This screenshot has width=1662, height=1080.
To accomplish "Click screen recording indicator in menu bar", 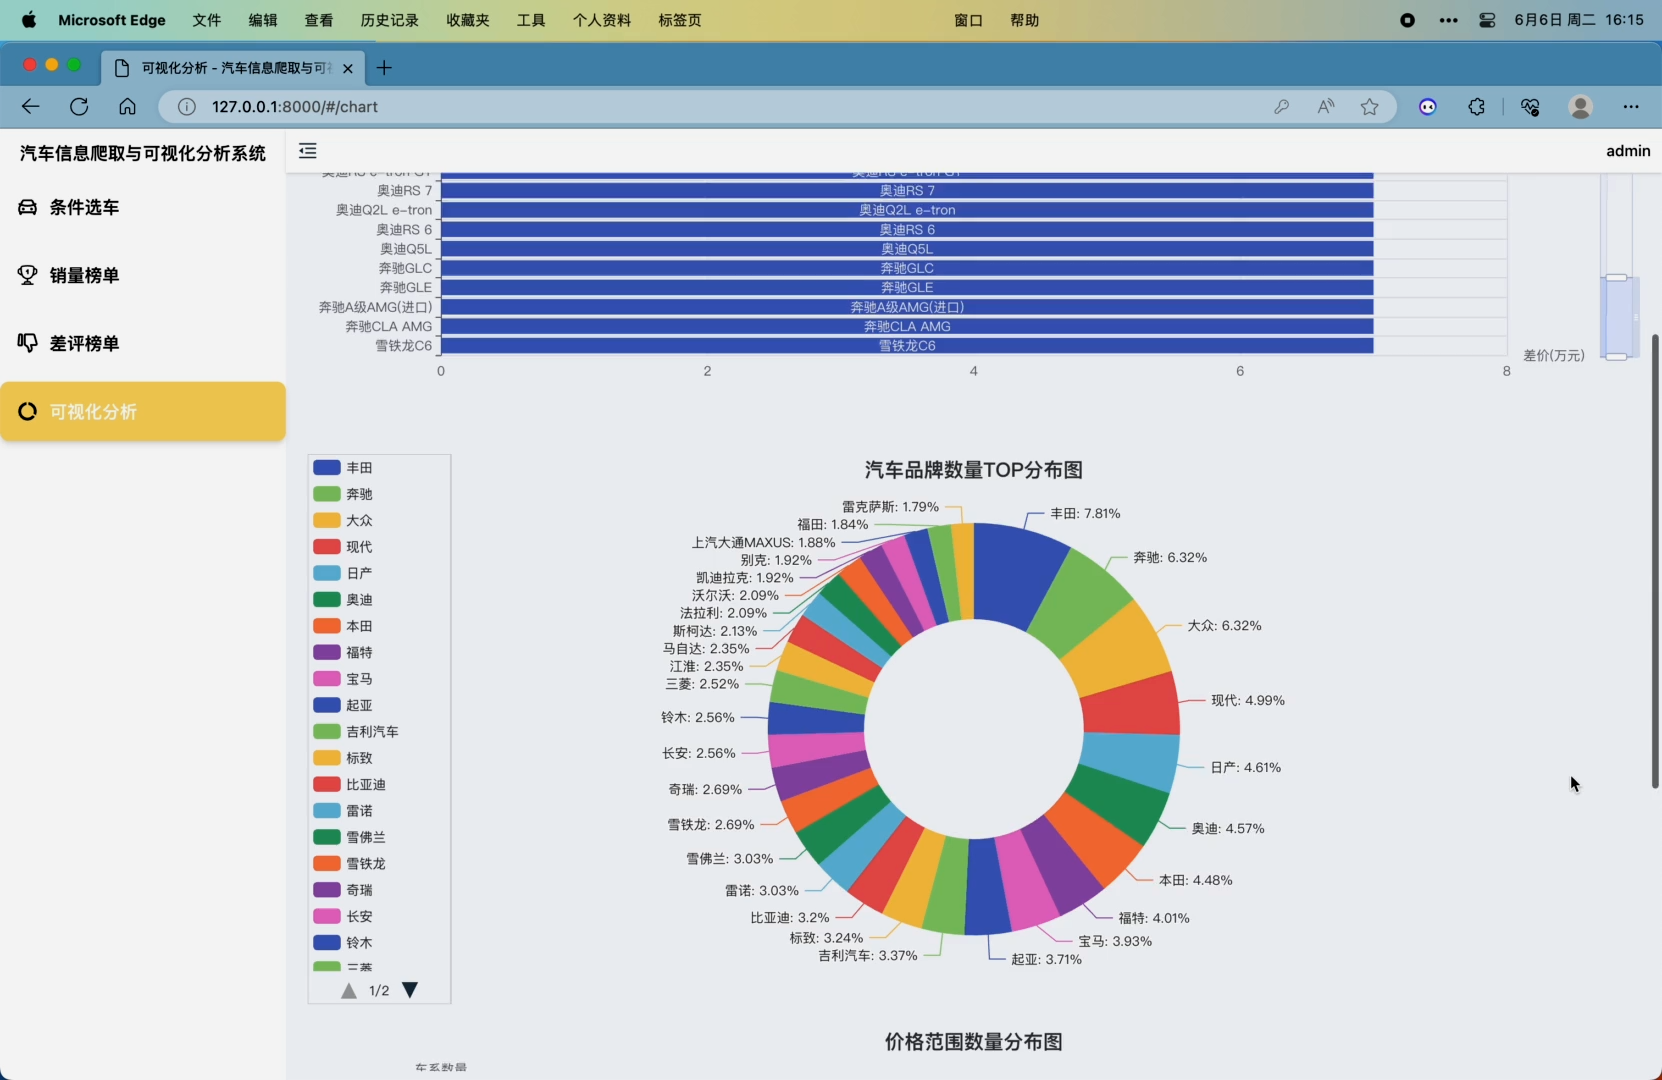I will click(x=1407, y=20).
